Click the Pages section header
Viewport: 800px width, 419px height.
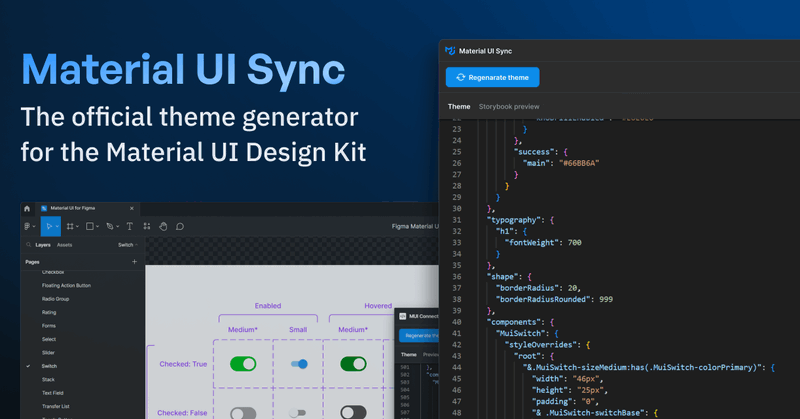(x=32, y=262)
